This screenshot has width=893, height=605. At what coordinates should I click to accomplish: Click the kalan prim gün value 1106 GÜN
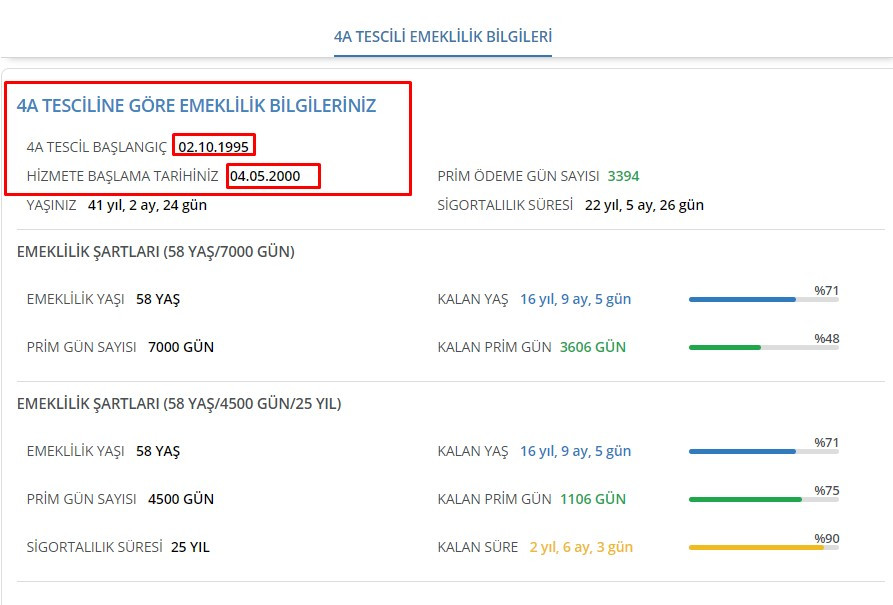(x=592, y=499)
